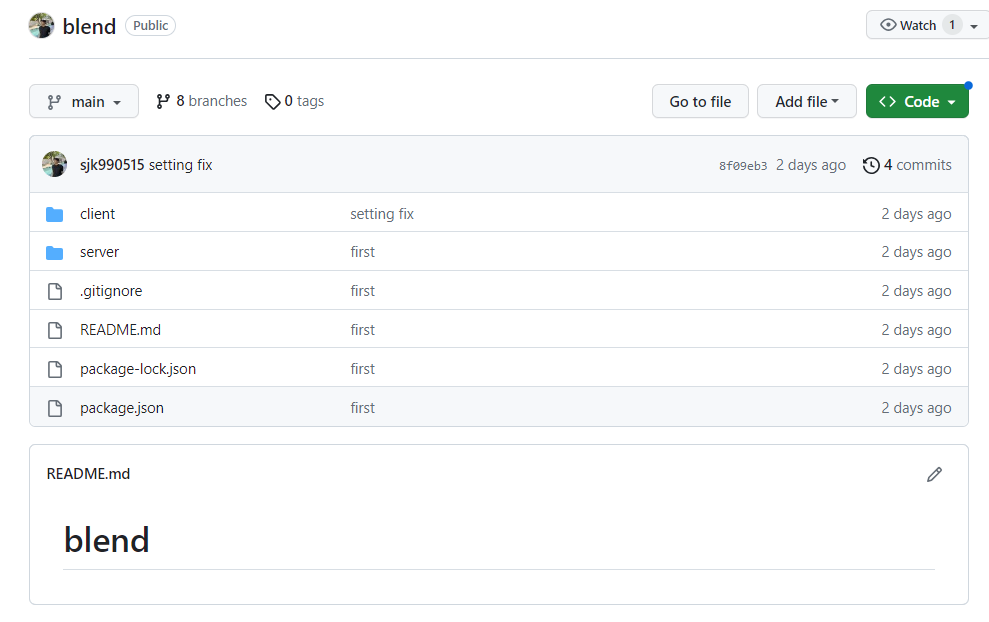This screenshot has width=989, height=622.
Task: Open the blend repository title link
Action: pyautogui.click(x=89, y=26)
